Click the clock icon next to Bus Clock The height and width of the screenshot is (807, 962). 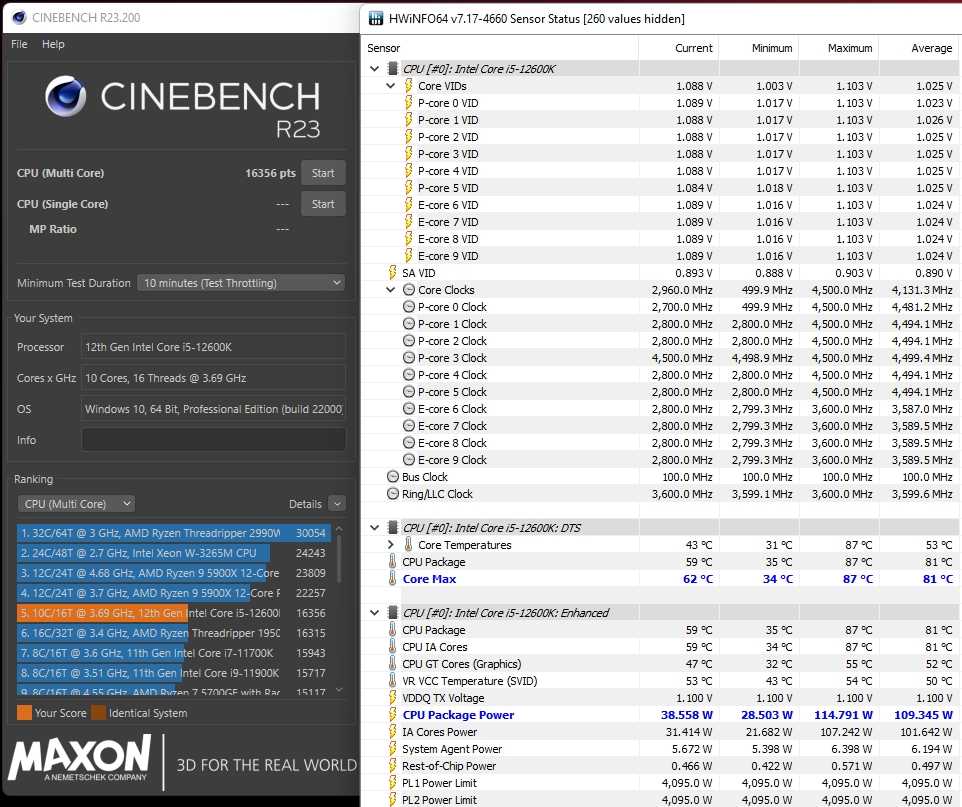[x=392, y=477]
